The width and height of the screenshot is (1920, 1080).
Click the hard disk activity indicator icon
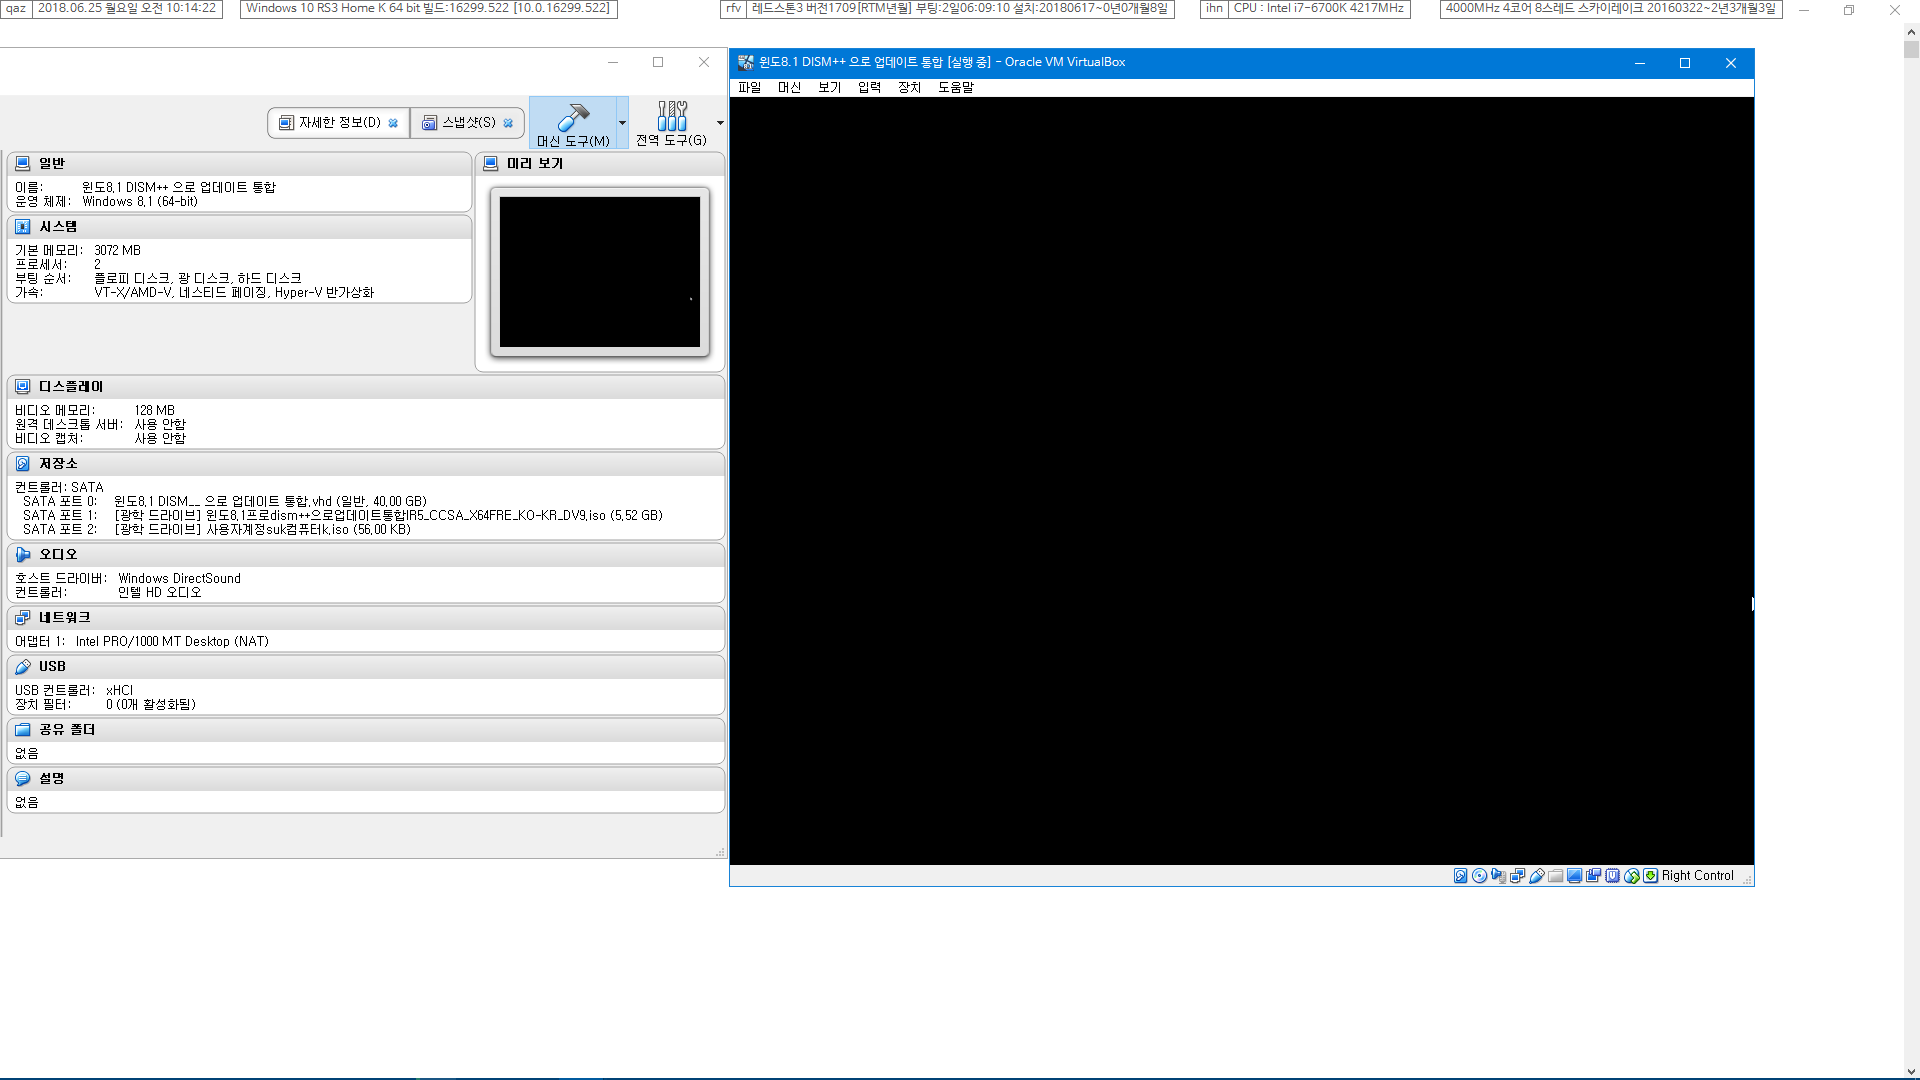(x=1460, y=876)
